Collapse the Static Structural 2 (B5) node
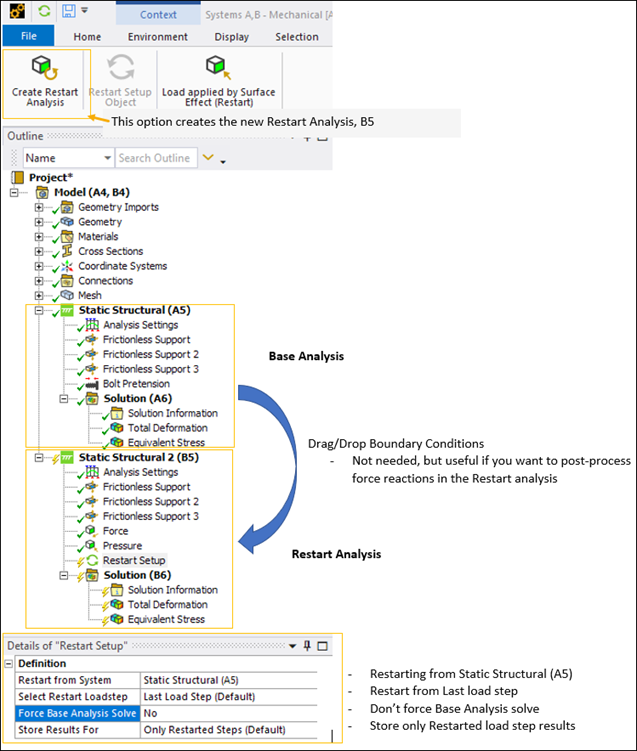This screenshot has height=751, width=637. 39,457
